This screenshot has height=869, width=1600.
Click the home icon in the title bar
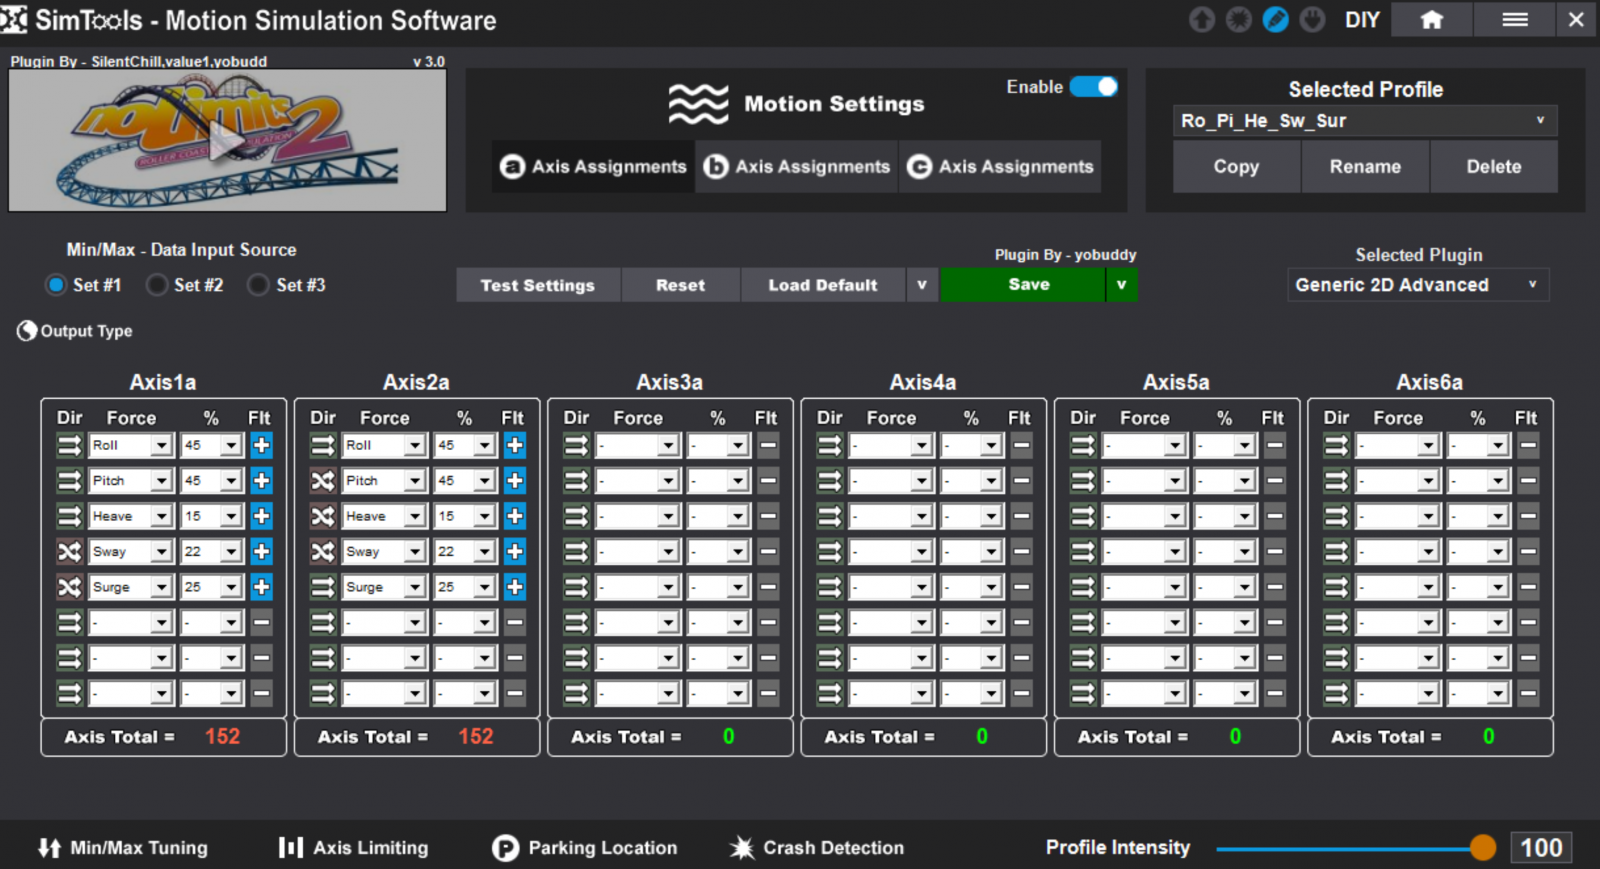[1431, 20]
